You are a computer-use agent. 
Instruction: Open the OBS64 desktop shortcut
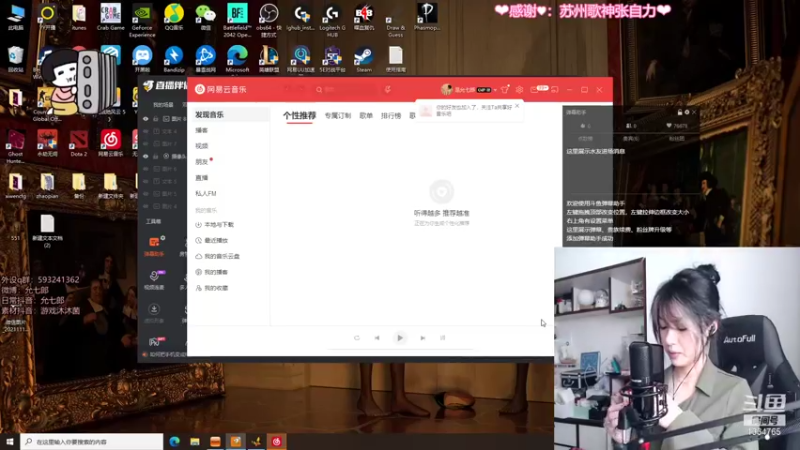click(x=268, y=20)
